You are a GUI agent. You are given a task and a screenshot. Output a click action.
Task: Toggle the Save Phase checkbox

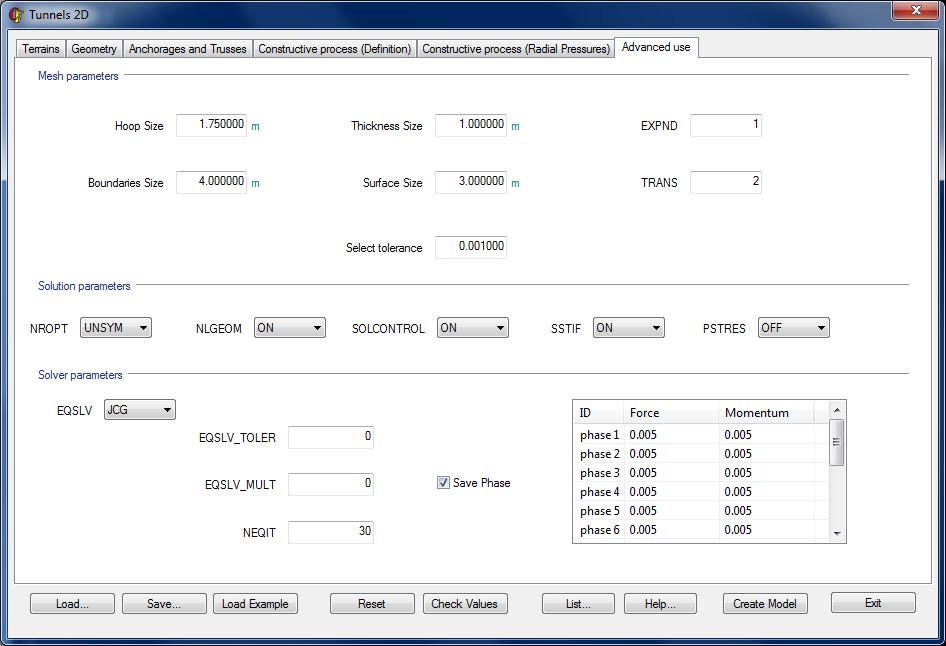[443, 483]
